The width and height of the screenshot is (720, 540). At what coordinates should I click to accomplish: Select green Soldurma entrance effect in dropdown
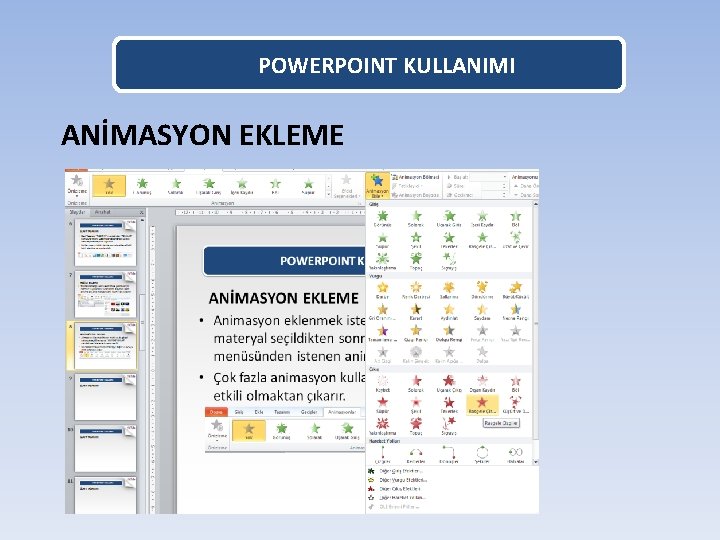(x=416, y=219)
